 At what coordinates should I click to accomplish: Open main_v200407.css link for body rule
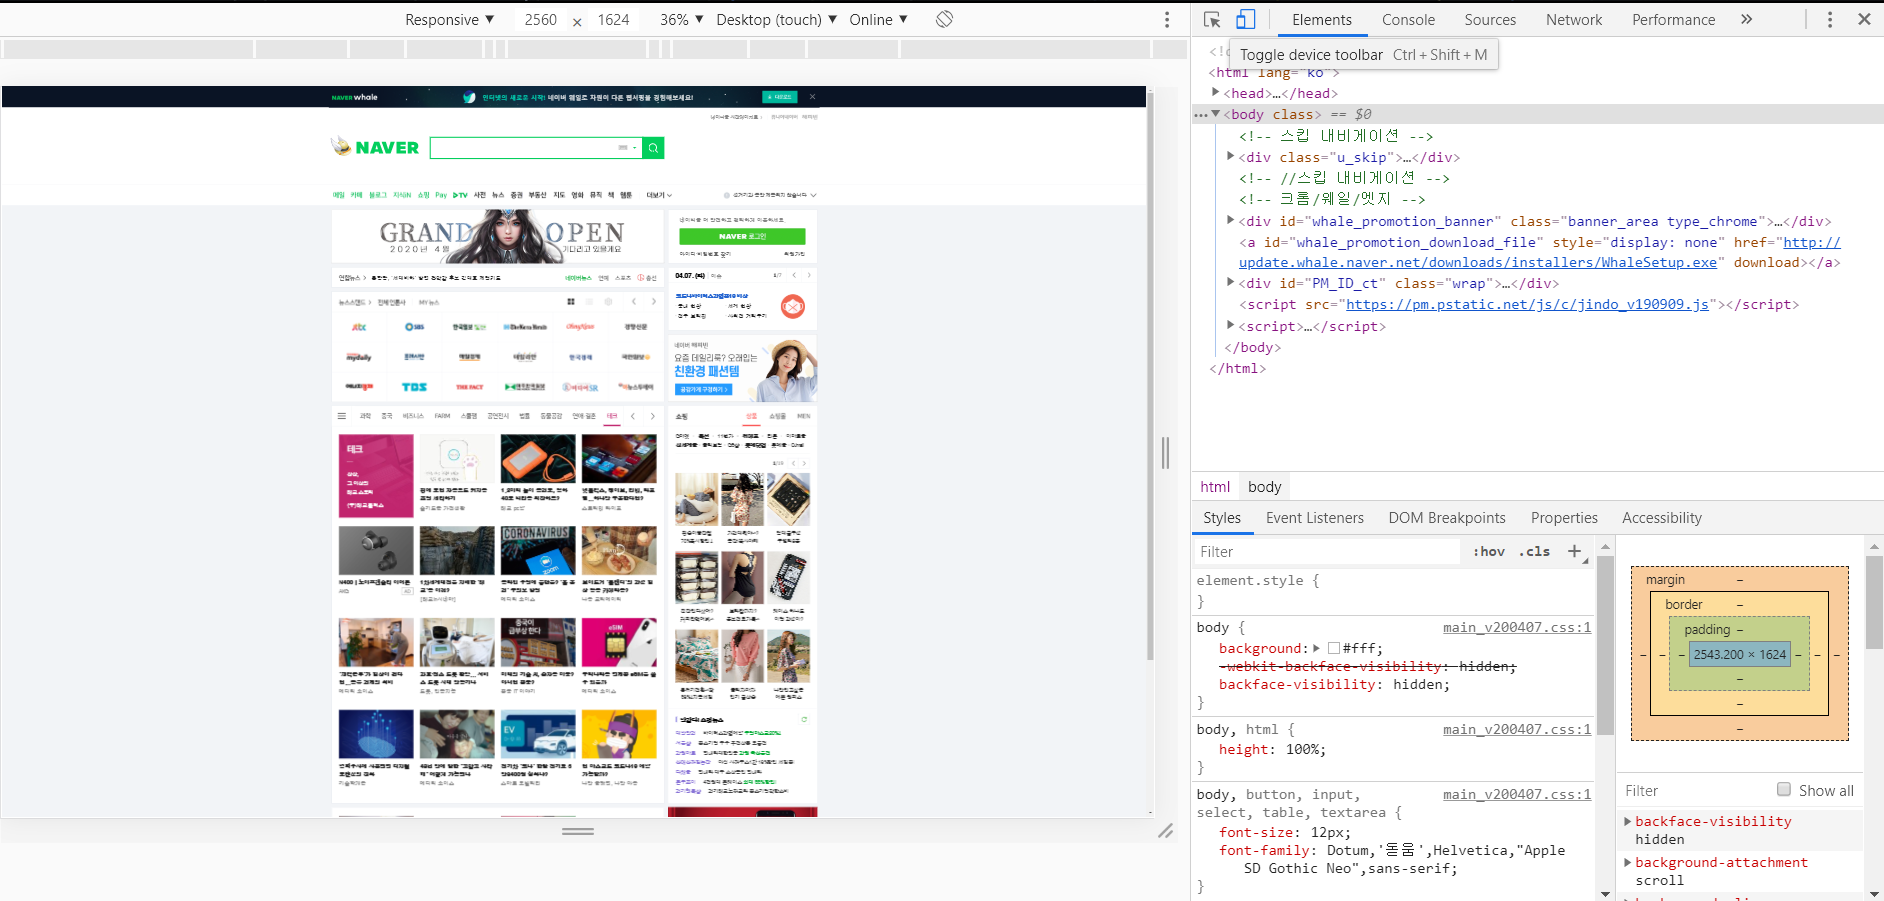click(1516, 628)
